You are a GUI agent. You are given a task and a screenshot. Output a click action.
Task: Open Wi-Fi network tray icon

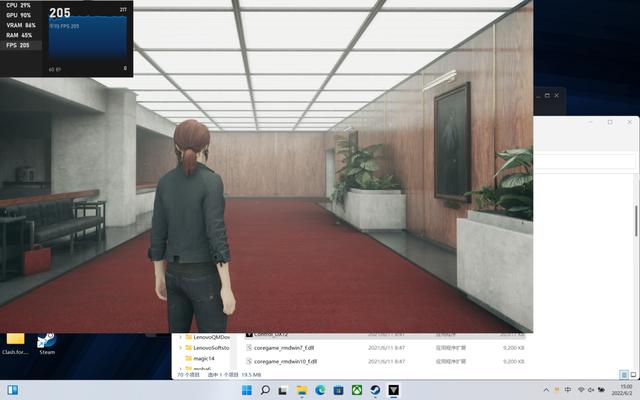581,390
